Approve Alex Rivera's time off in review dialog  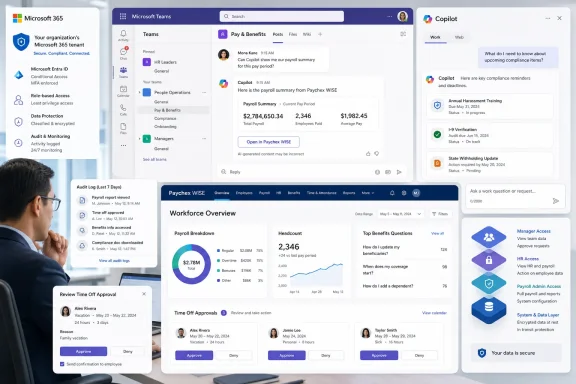(x=83, y=351)
